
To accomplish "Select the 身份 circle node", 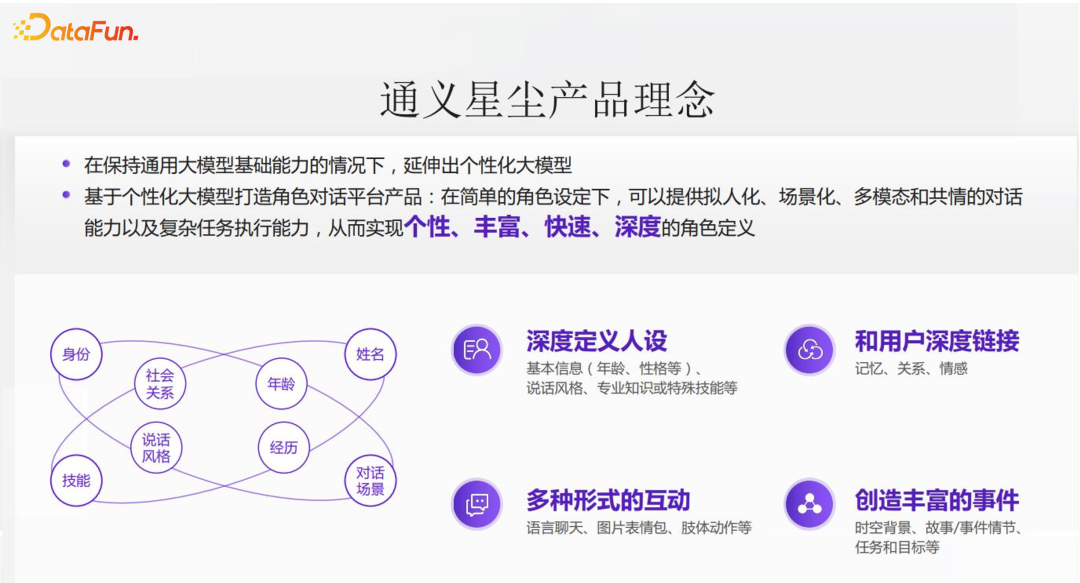I will pos(76,354).
